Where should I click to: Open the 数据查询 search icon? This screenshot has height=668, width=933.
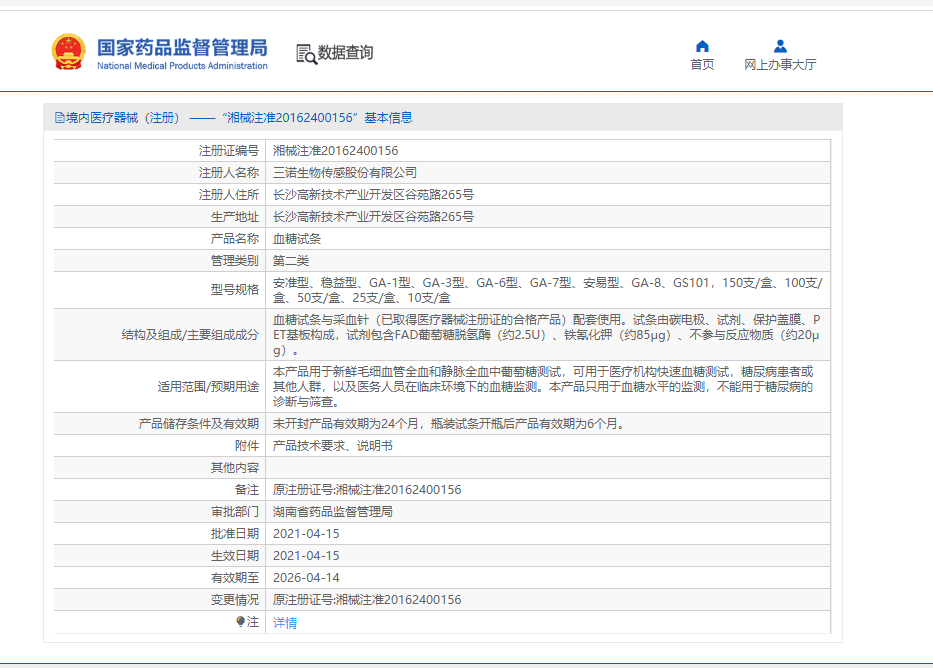click(x=306, y=54)
